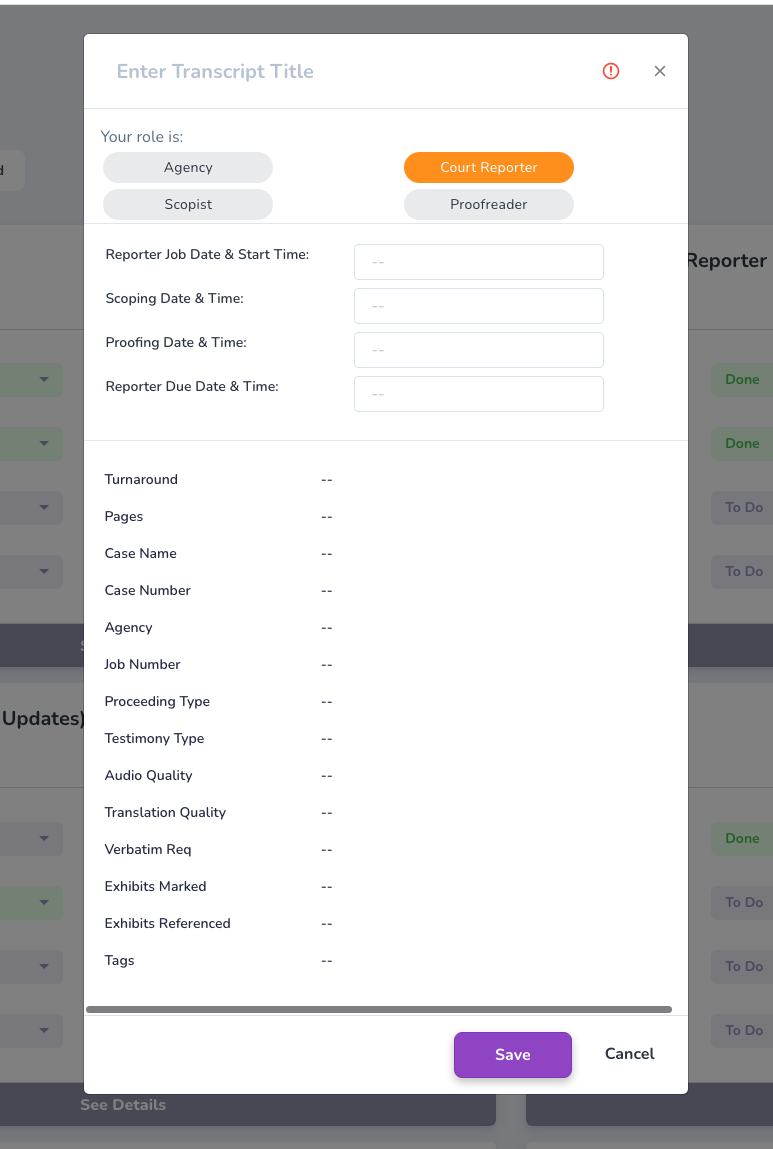Close the transcript dialog with X
The image size is (773, 1149).
pos(660,71)
